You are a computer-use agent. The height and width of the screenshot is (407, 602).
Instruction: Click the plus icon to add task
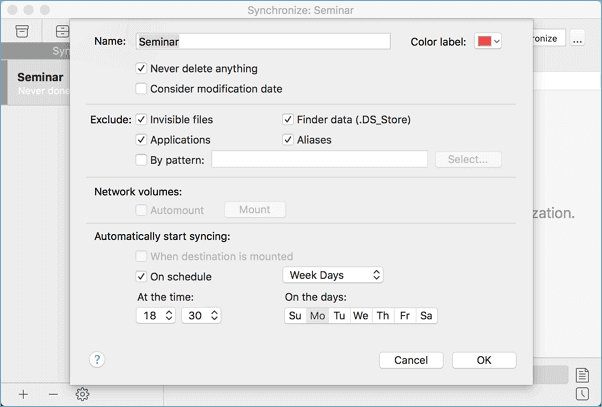tap(24, 394)
